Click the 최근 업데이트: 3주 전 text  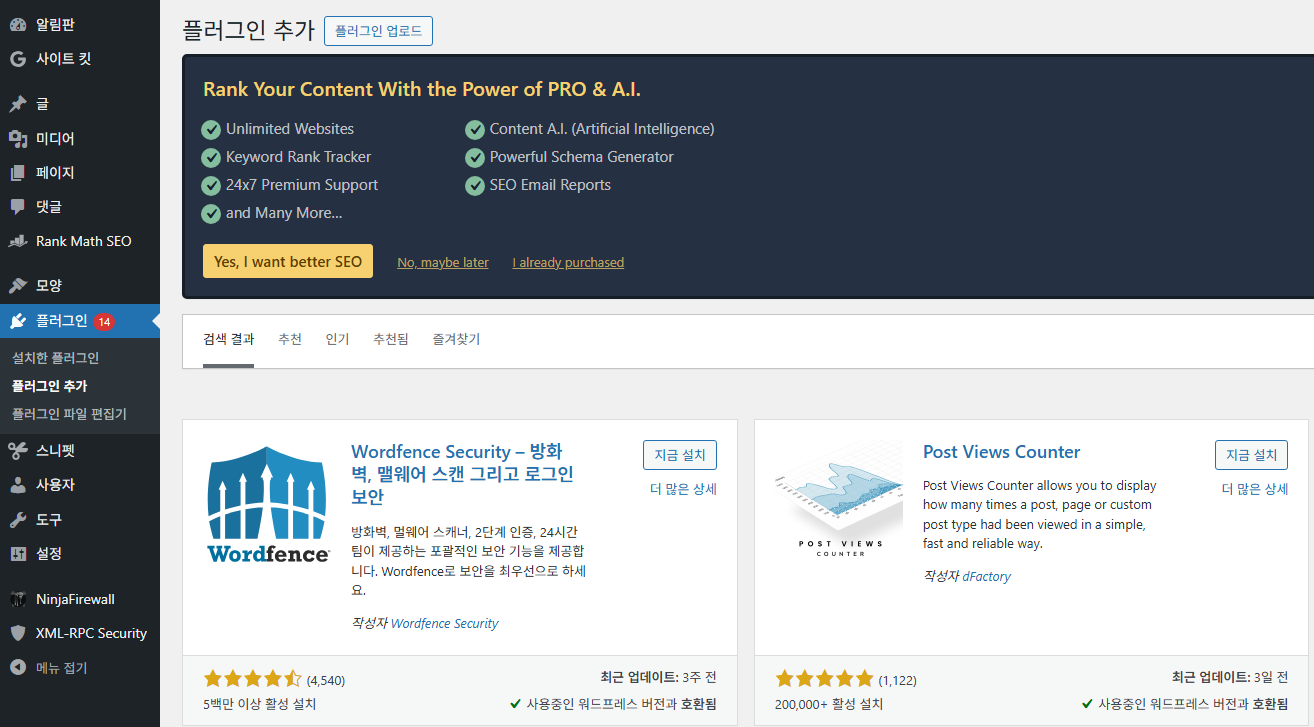click(x=659, y=677)
